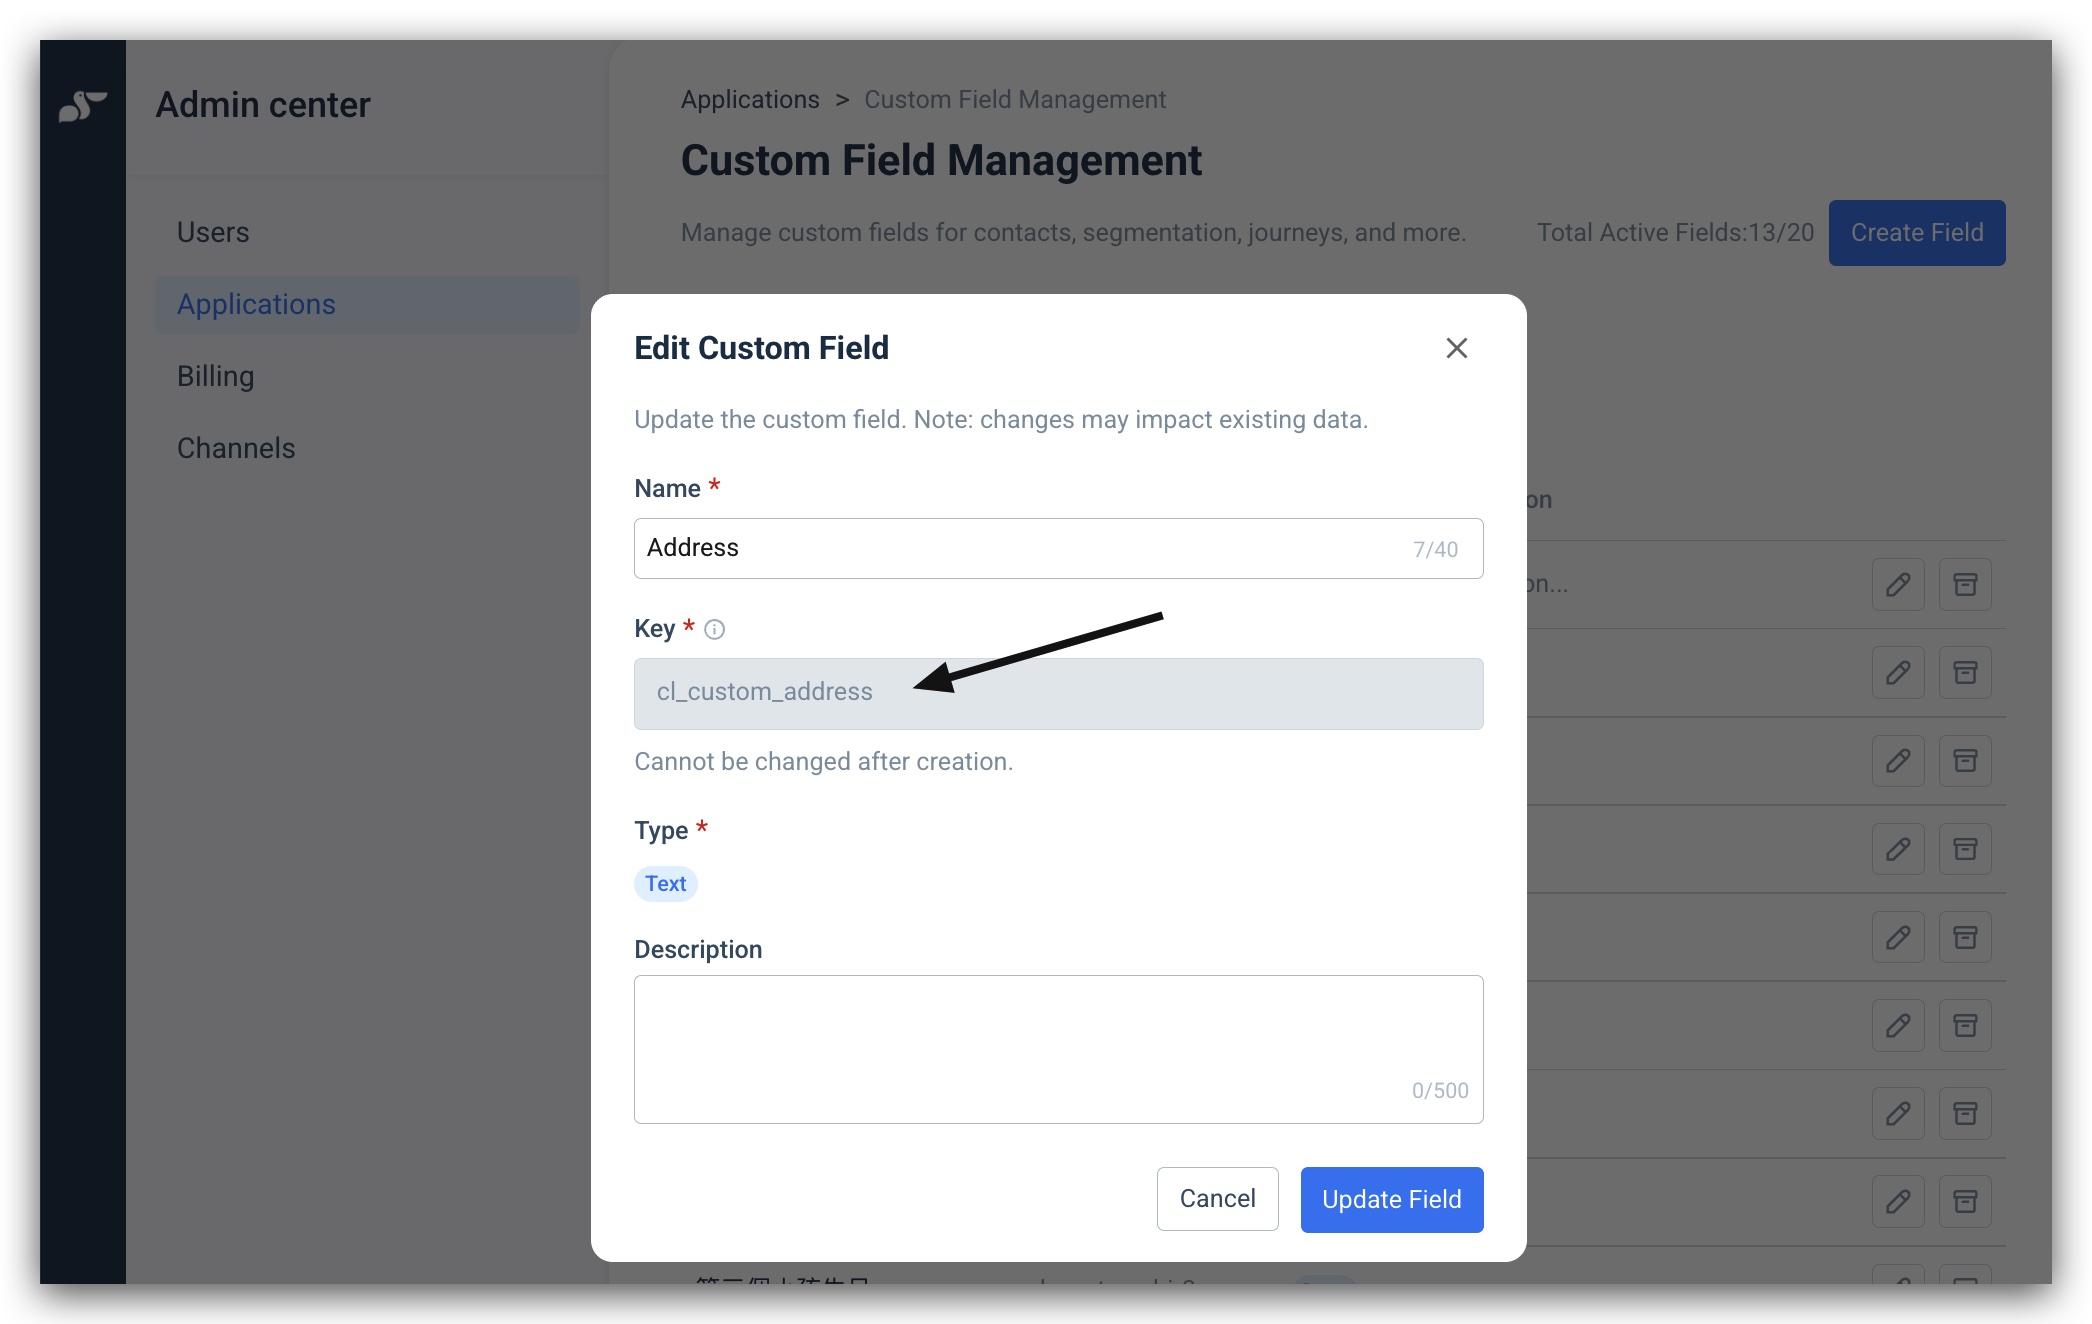Cancel editing the custom field
Screen dimensions: 2092x1324
pos(1217,1199)
